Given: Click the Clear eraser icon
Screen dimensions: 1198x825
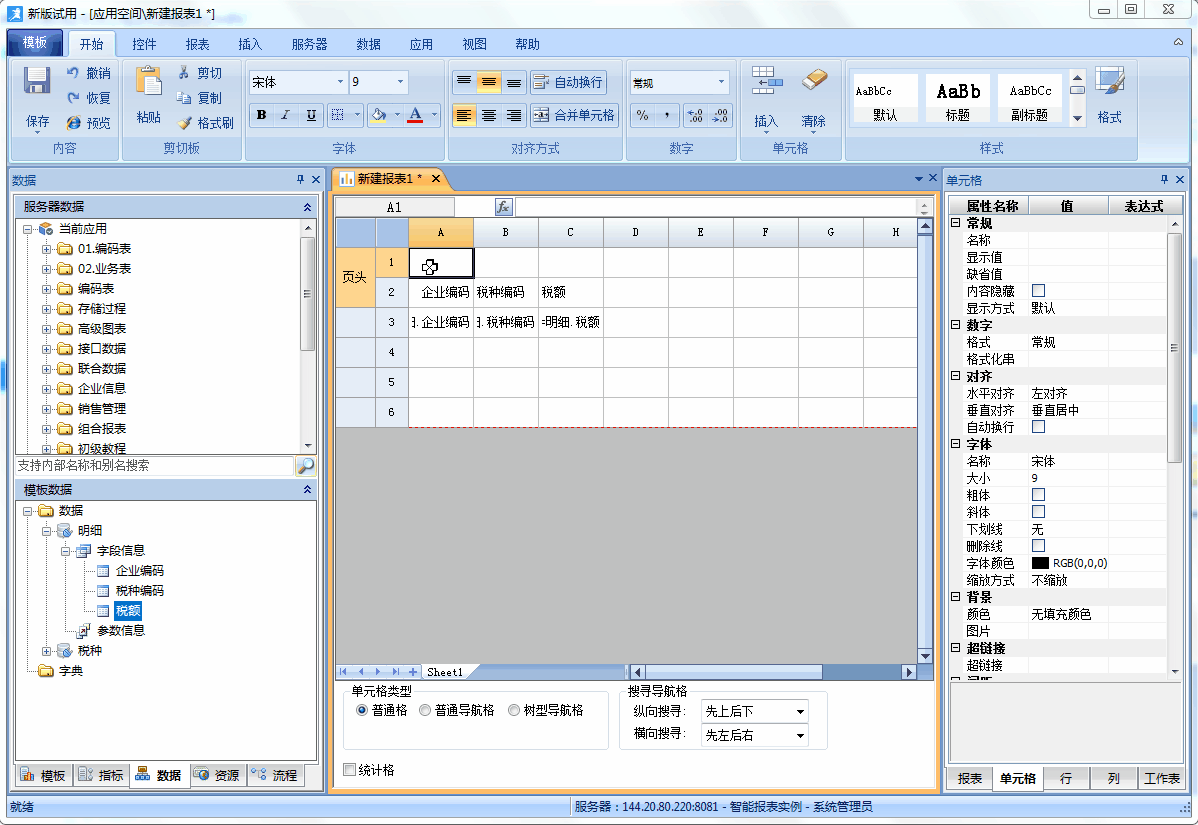Looking at the screenshot, I should click(x=815, y=80).
